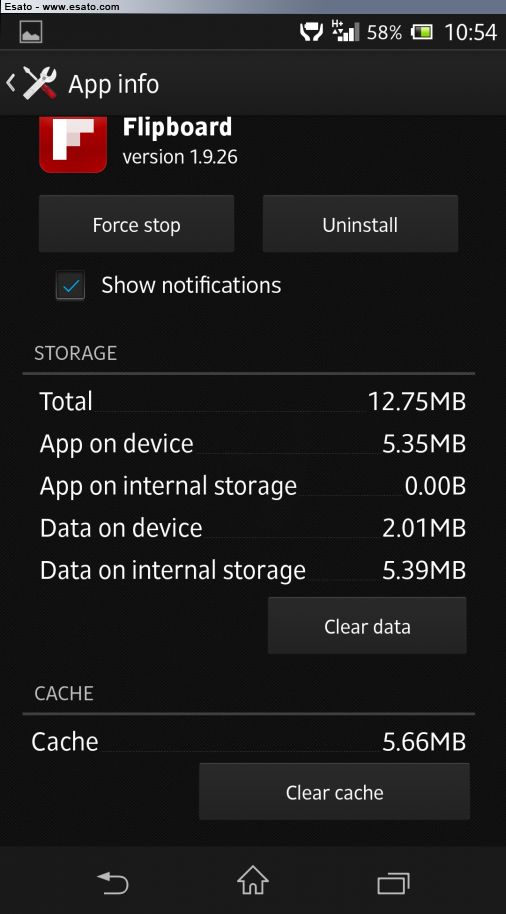Uncheck the Show notifications checkbox
The image size is (506, 914).
tap(71, 286)
